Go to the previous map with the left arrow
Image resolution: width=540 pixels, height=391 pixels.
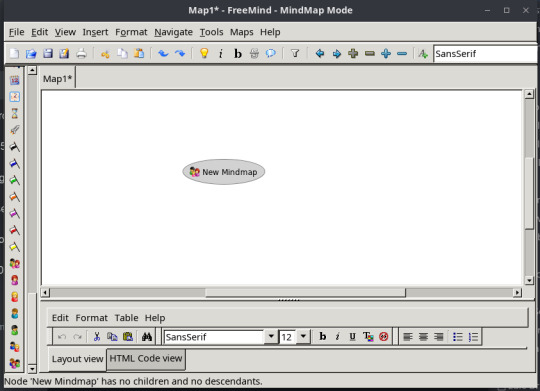(320, 53)
